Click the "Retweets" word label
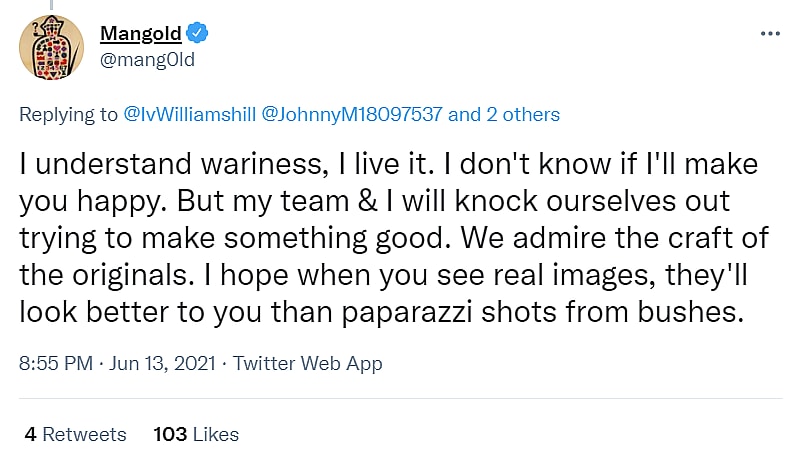Image resolution: width=802 pixels, height=467 pixels. (x=85, y=434)
